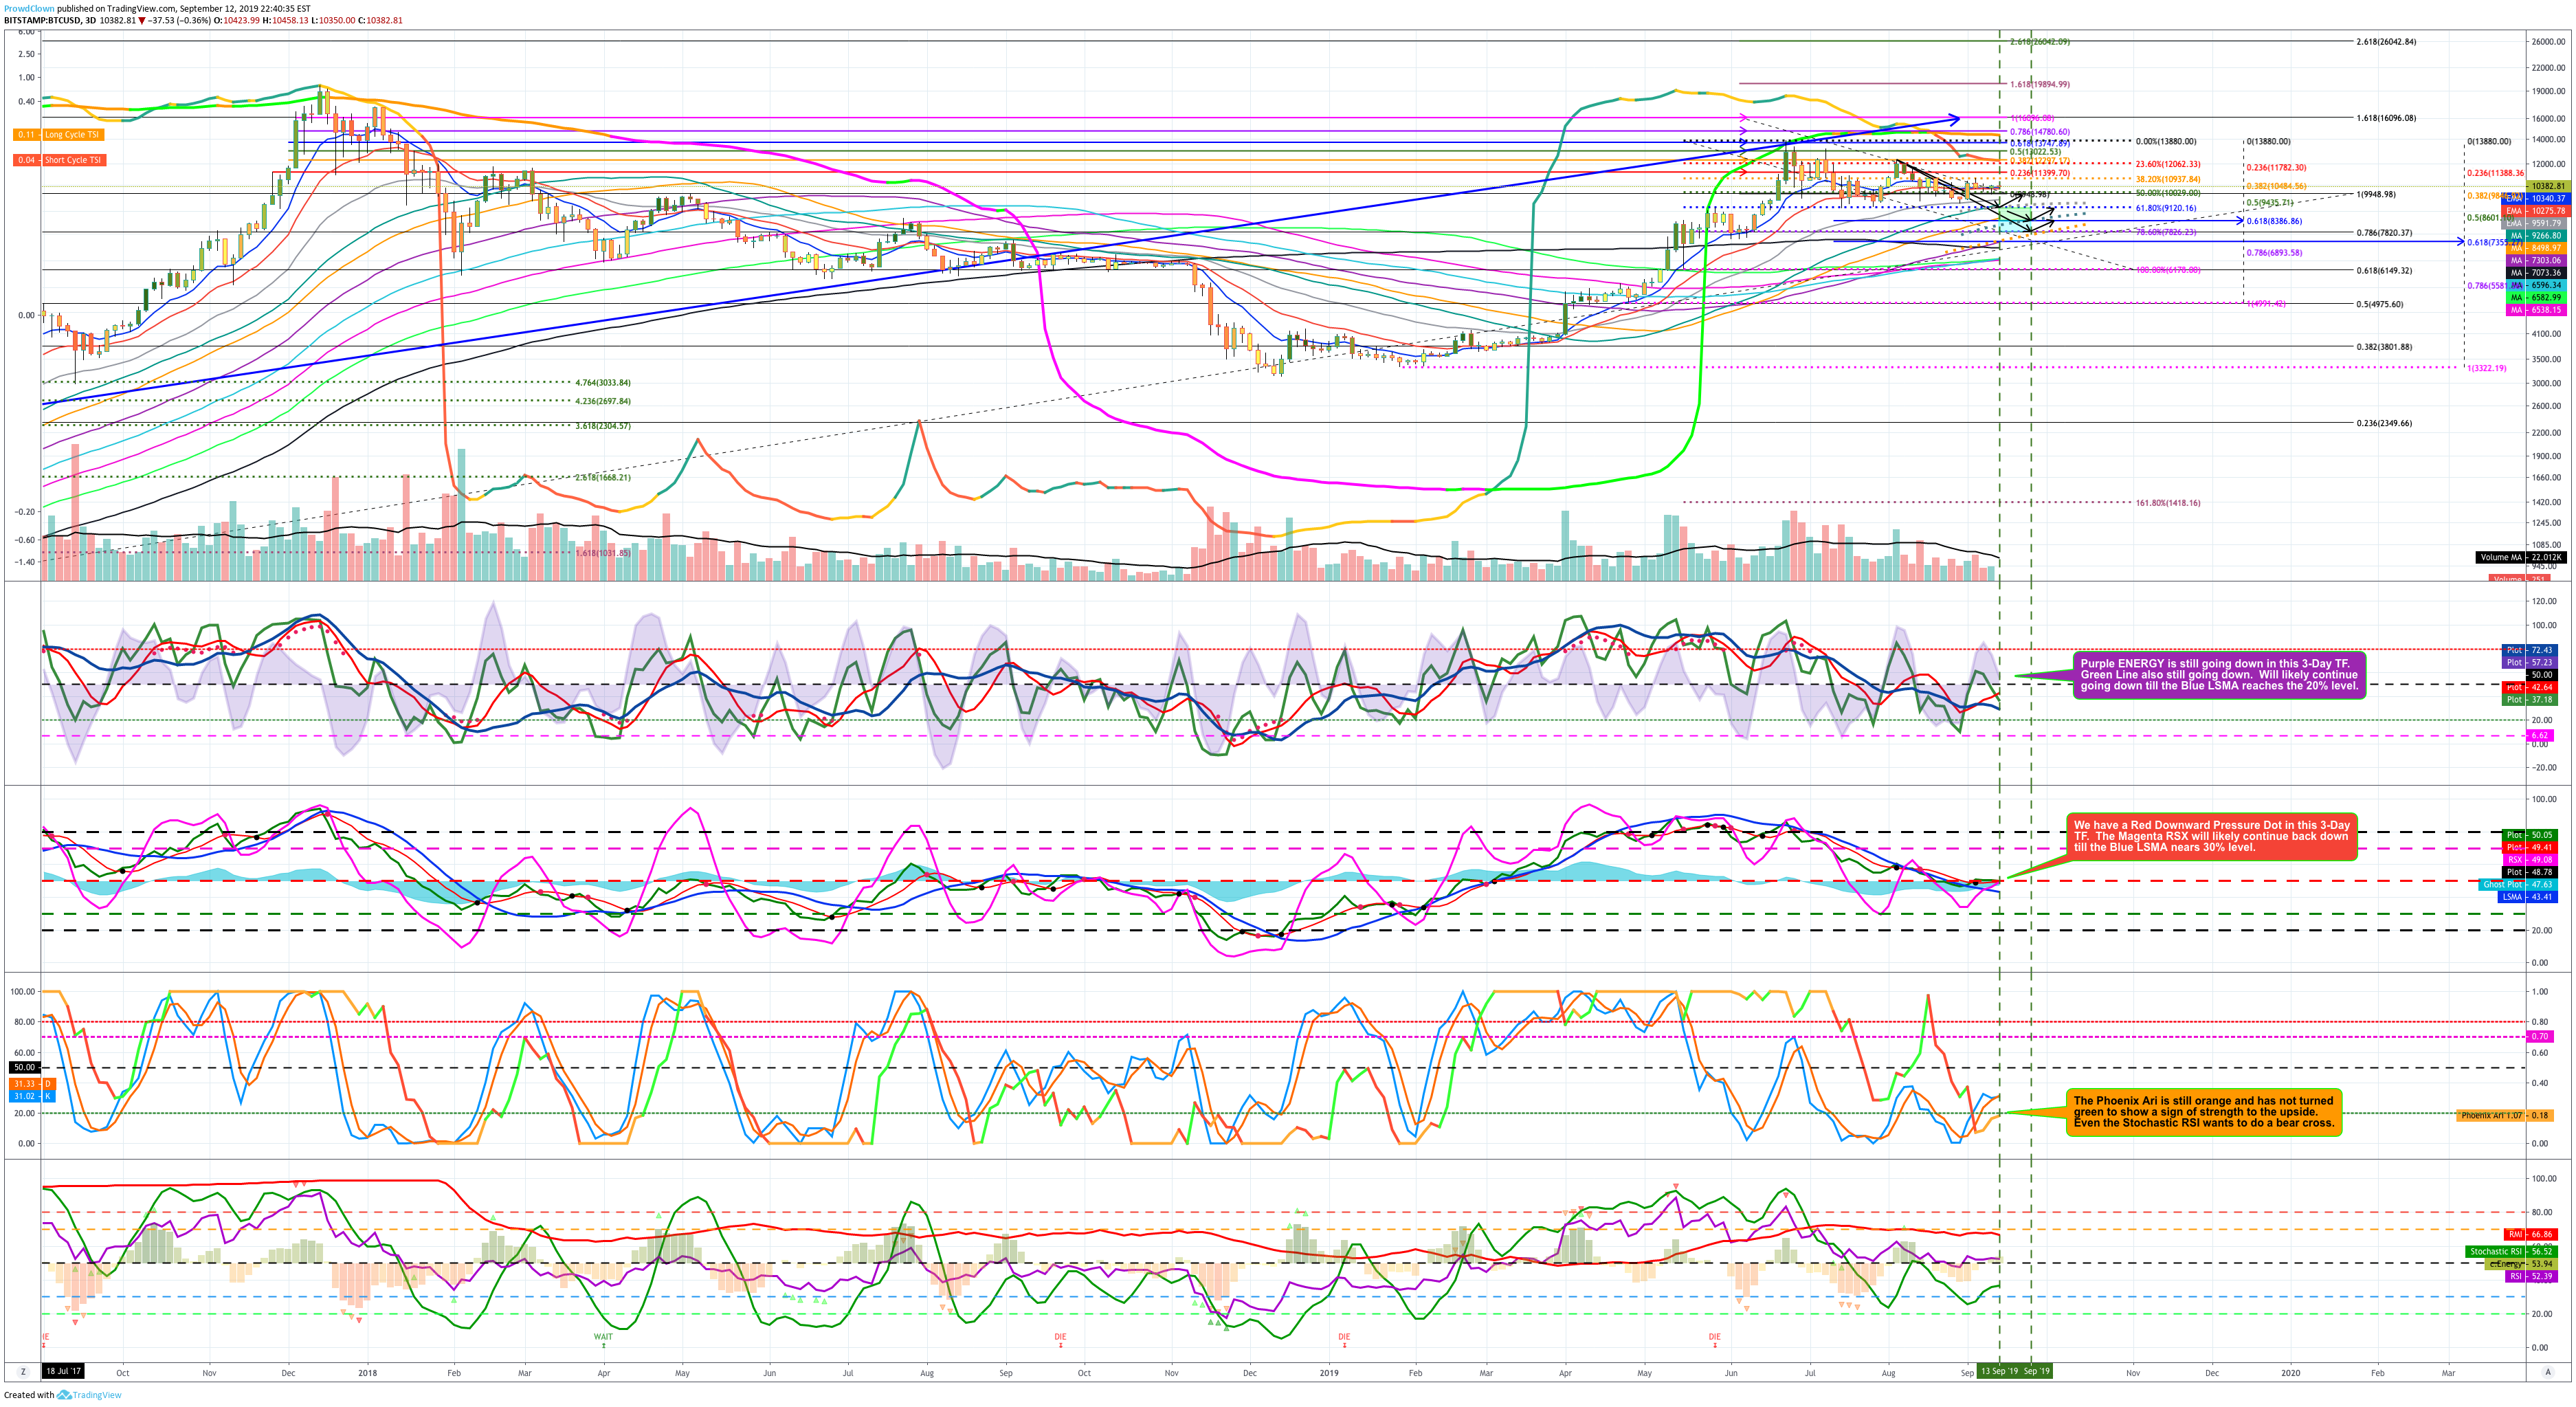Click the blue EMA 10340.37 price label
This screenshot has width=2576, height=1407.
pyautogui.click(x=2535, y=199)
